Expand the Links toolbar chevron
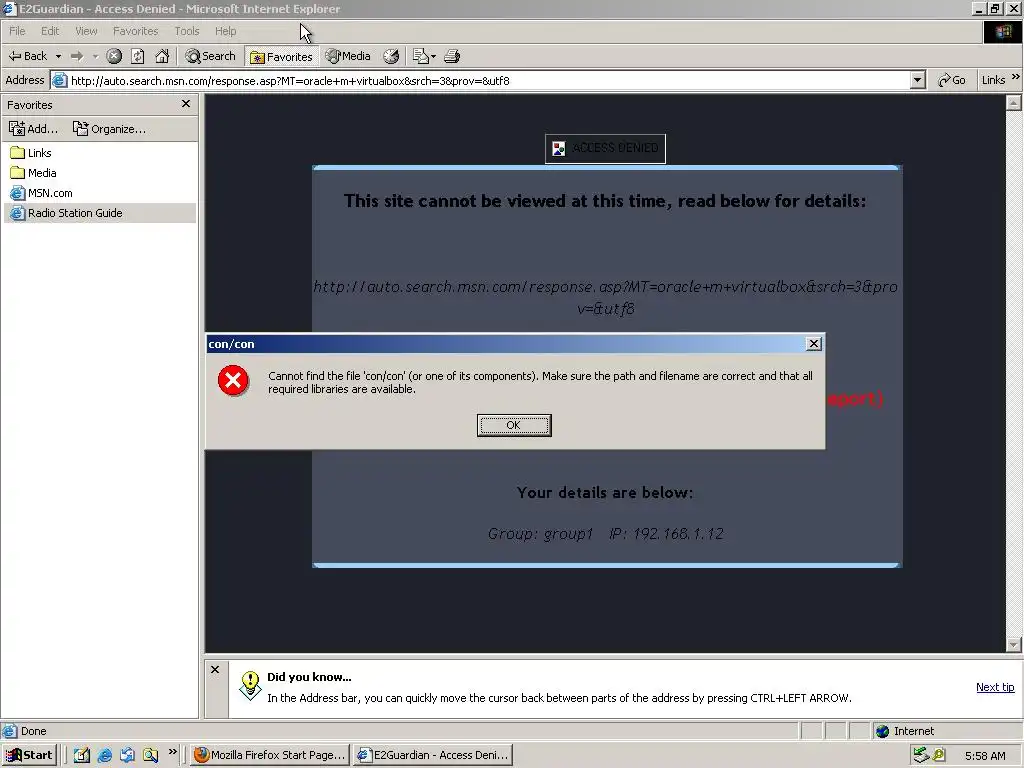1024x768 pixels. click(x=1016, y=78)
